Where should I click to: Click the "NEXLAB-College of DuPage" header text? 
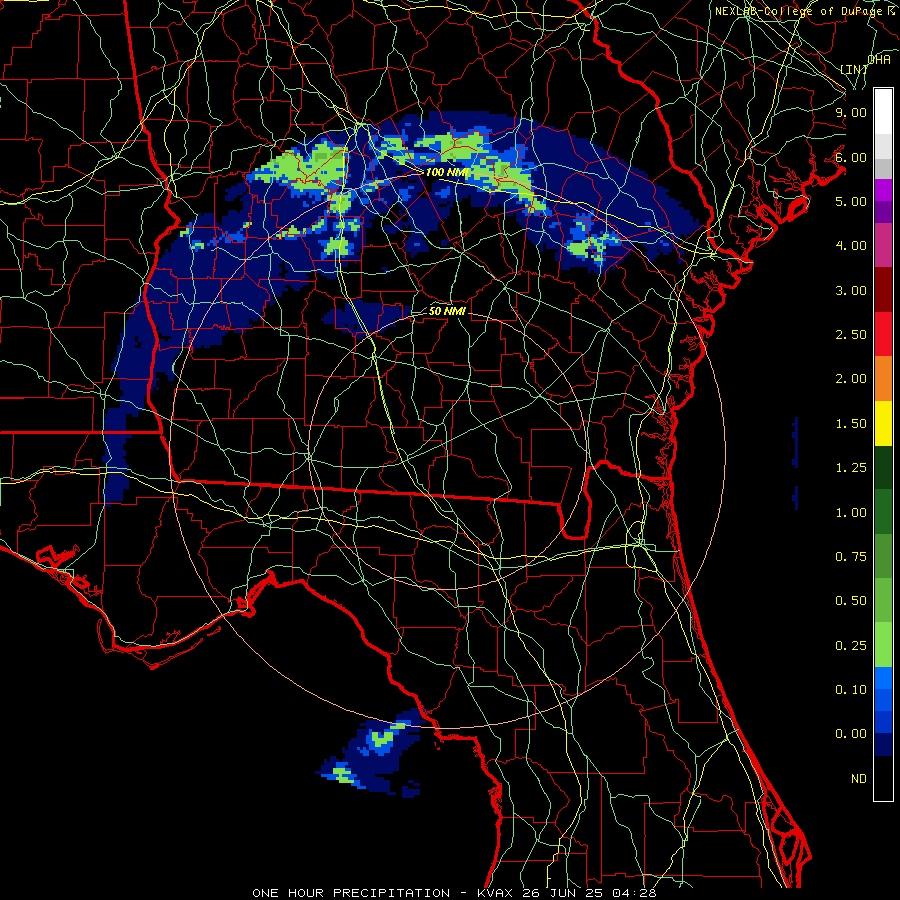click(x=798, y=11)
